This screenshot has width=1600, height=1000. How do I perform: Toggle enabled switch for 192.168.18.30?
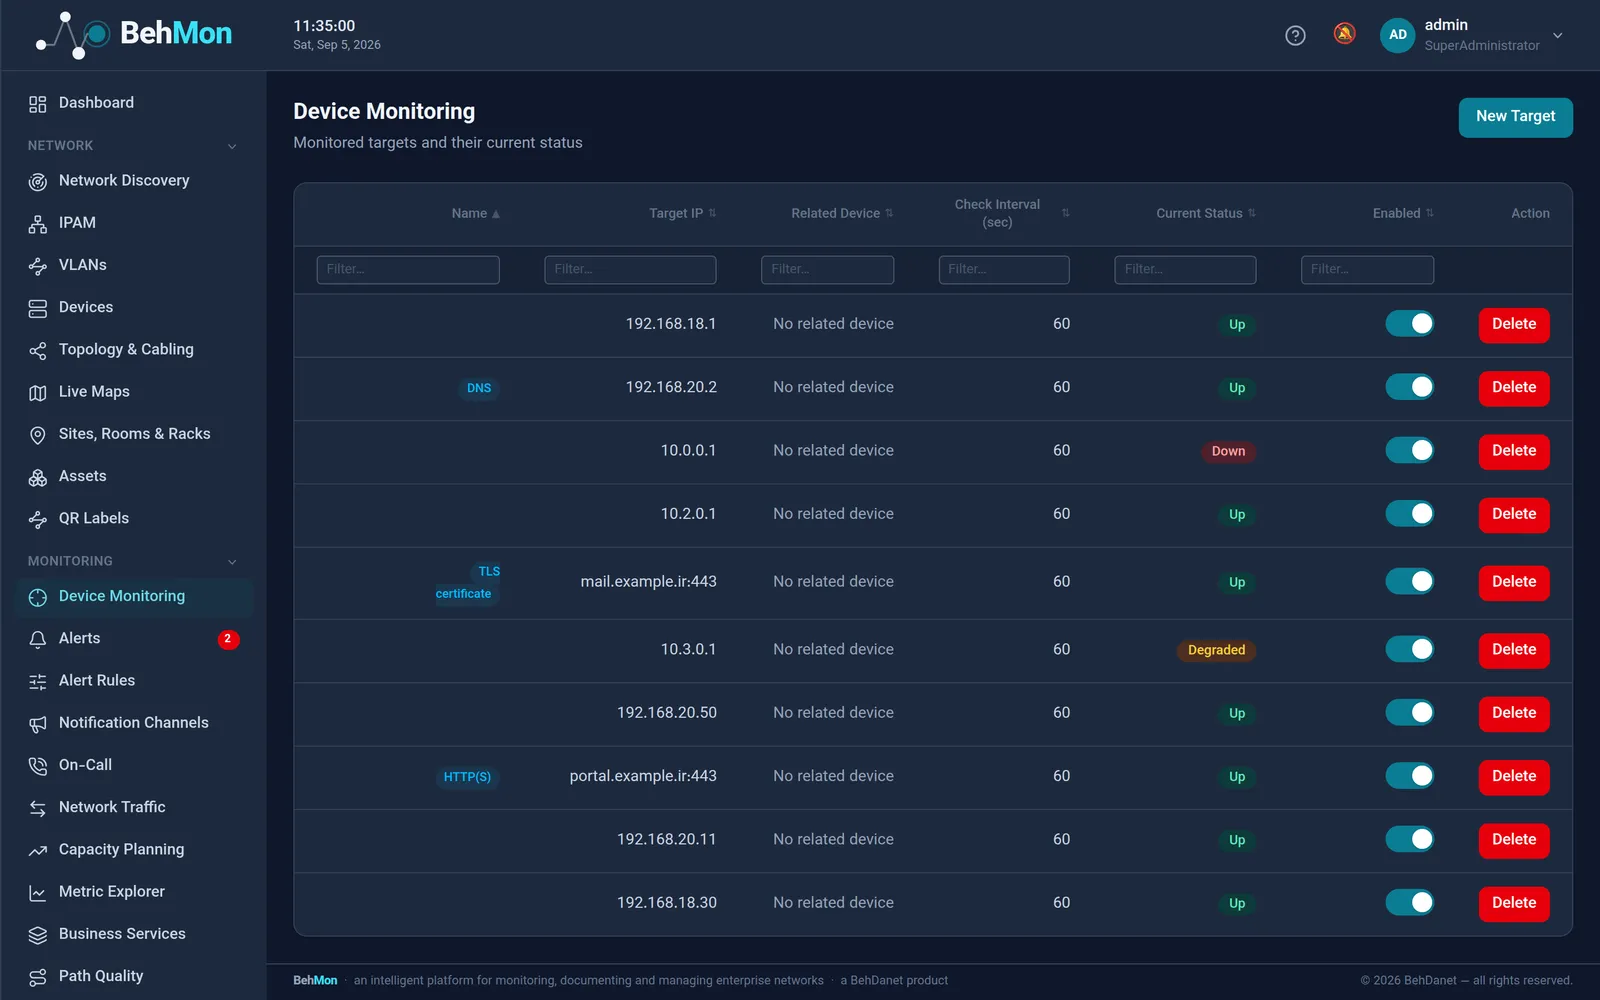click(1410, 902)
